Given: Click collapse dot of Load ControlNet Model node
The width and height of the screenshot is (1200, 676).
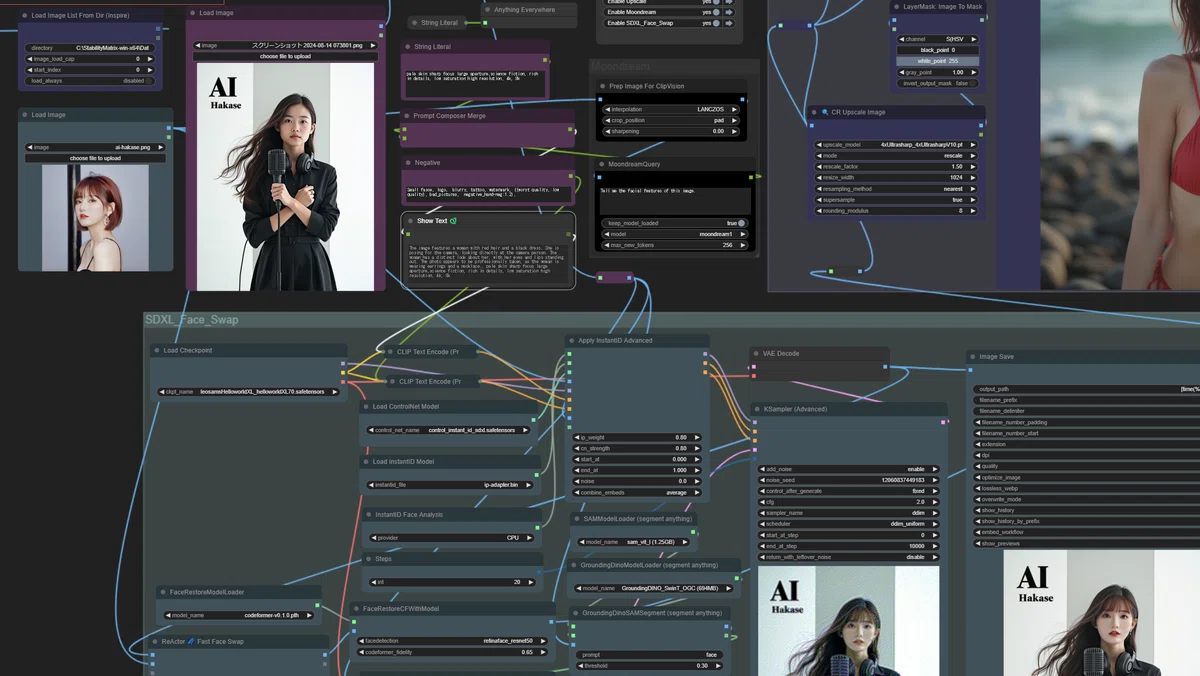Looking at the screenshot, I should point(366,407).
